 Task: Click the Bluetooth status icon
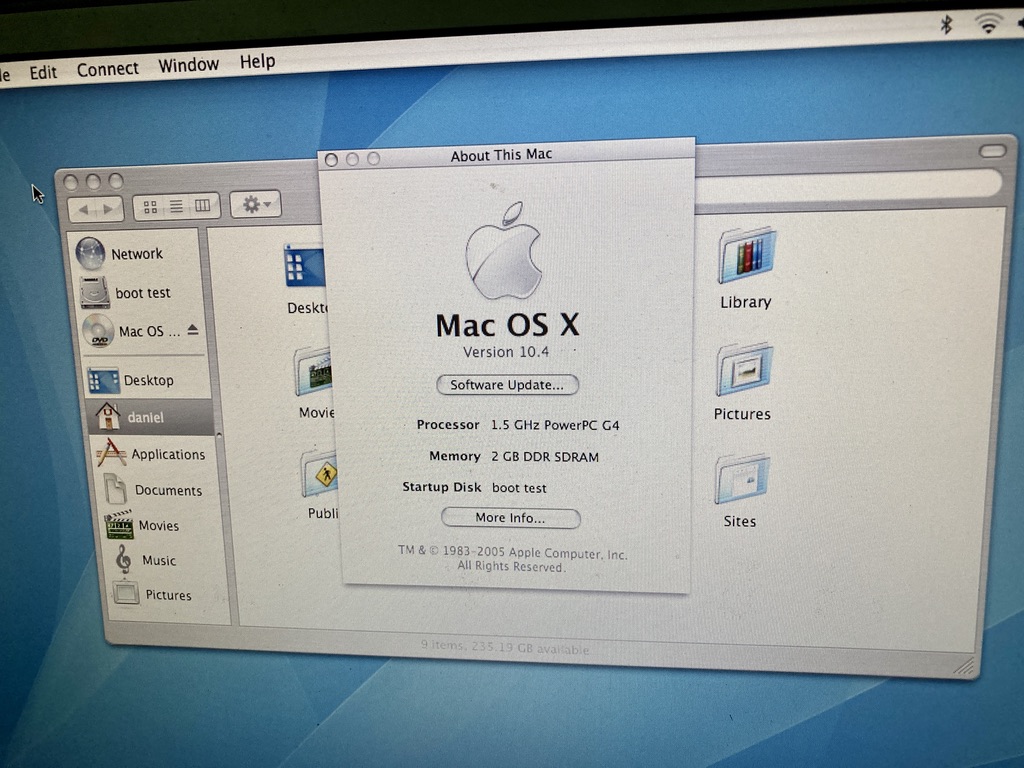[946, 25]
